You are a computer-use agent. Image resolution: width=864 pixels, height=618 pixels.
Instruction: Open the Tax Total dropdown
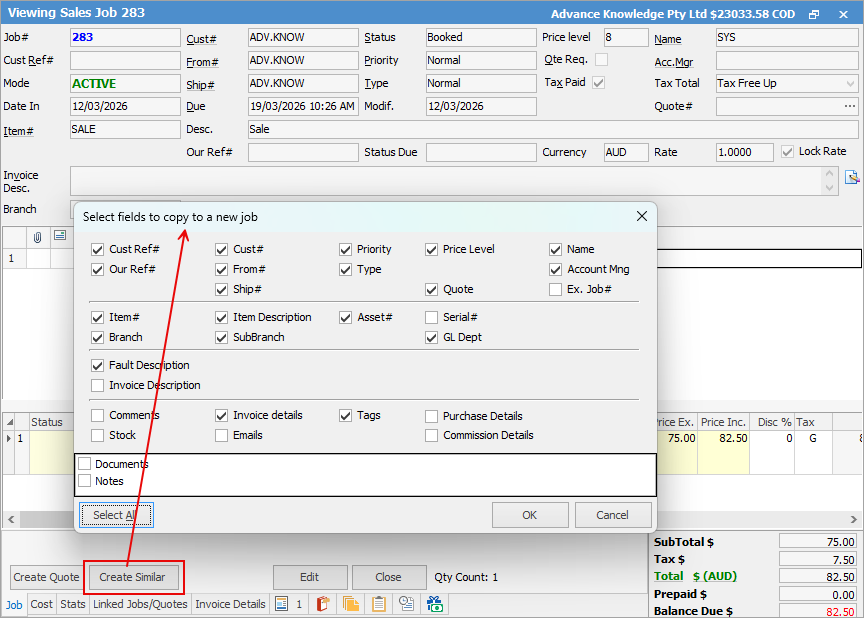(x=850, y=84)
